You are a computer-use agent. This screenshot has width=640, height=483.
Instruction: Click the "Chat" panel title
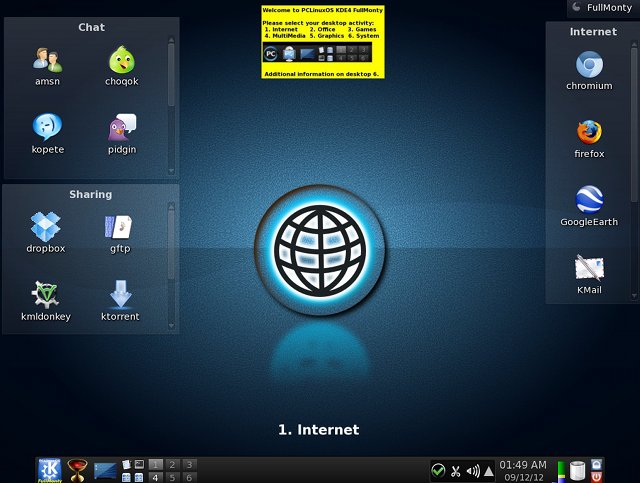pos(91,27)
